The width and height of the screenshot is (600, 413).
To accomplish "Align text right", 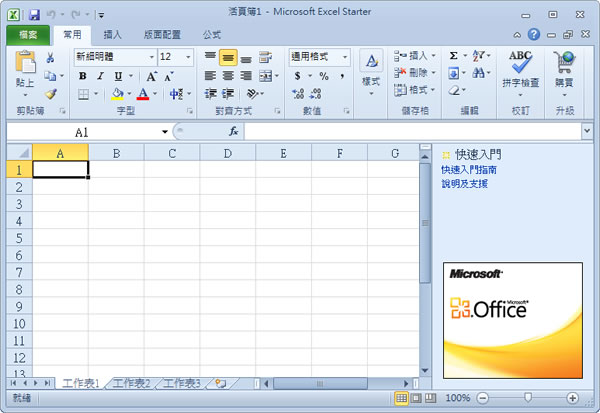I will [246, 76].
